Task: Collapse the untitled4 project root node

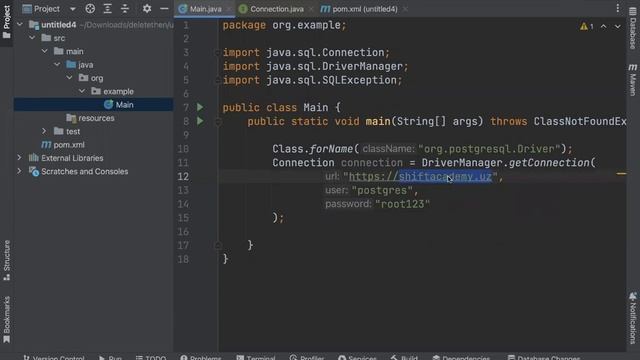Action: pyautogui.click(x=20, y=24)
